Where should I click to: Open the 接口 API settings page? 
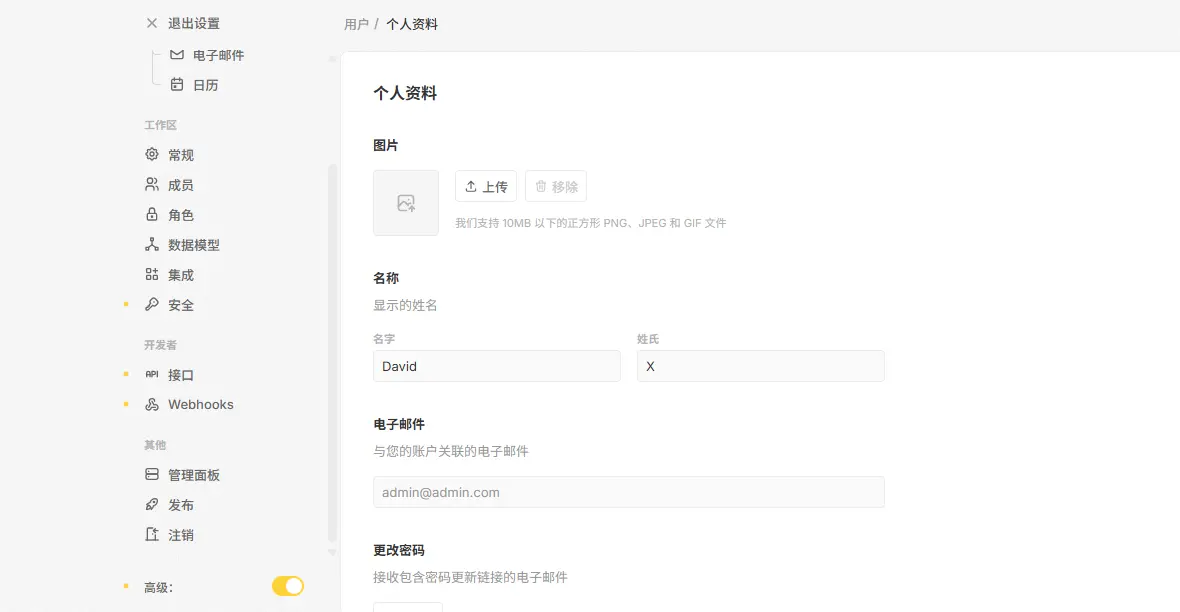(x=180, y=375)
